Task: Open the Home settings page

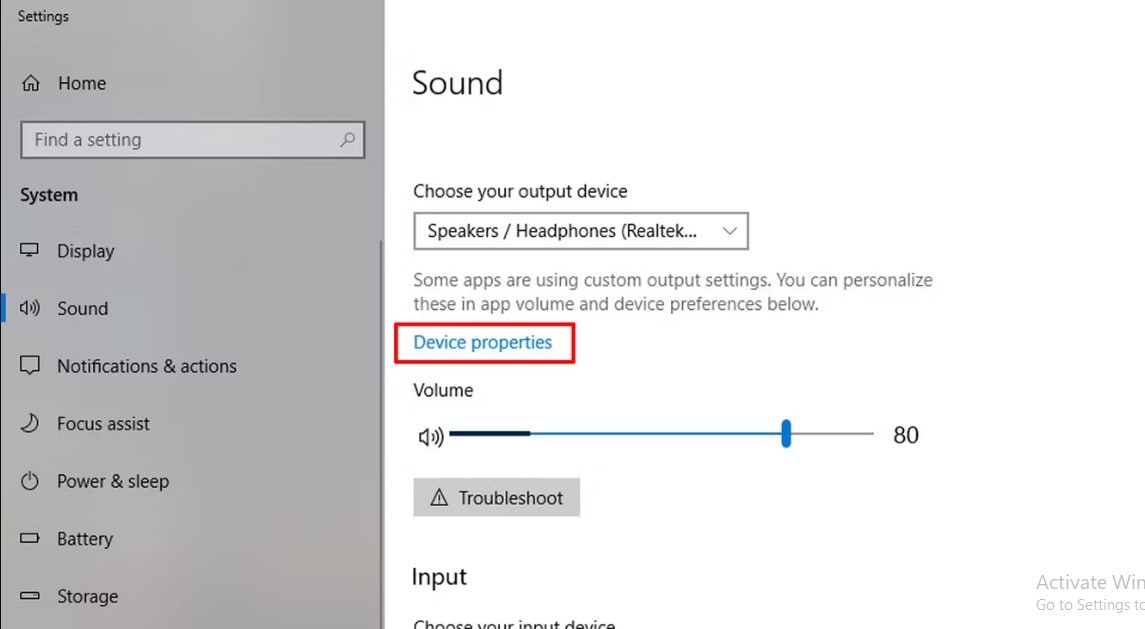Action: pyautogui.click(x=82, y=83)
